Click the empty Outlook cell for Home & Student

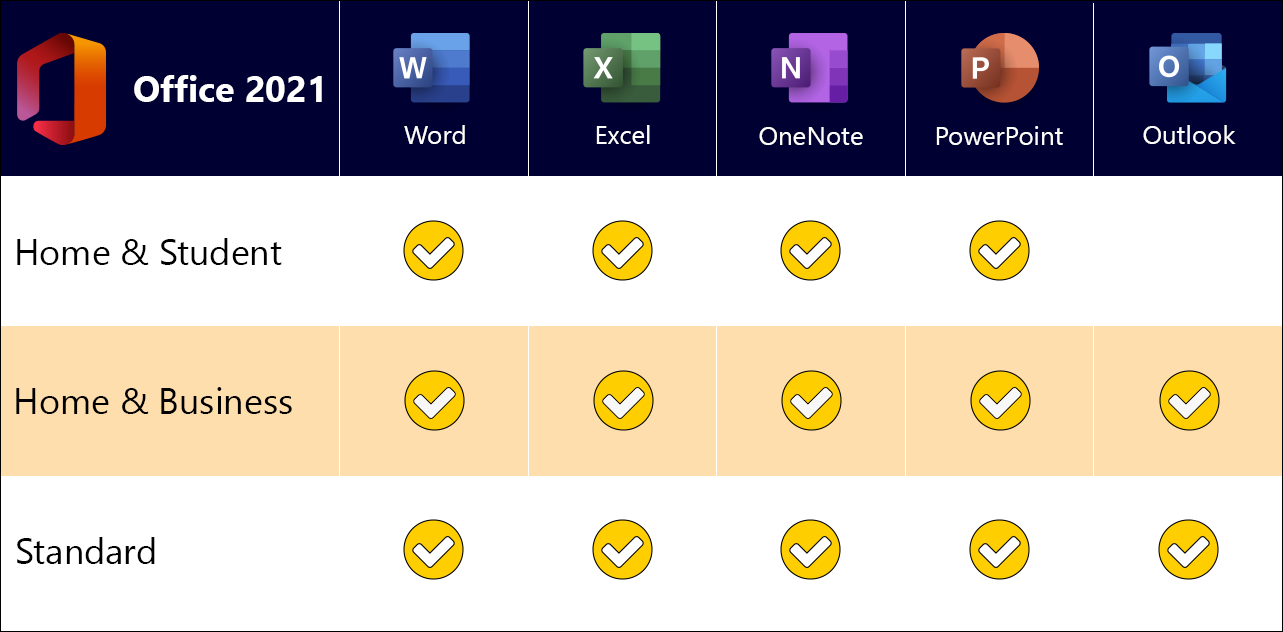coord(1188,251)
